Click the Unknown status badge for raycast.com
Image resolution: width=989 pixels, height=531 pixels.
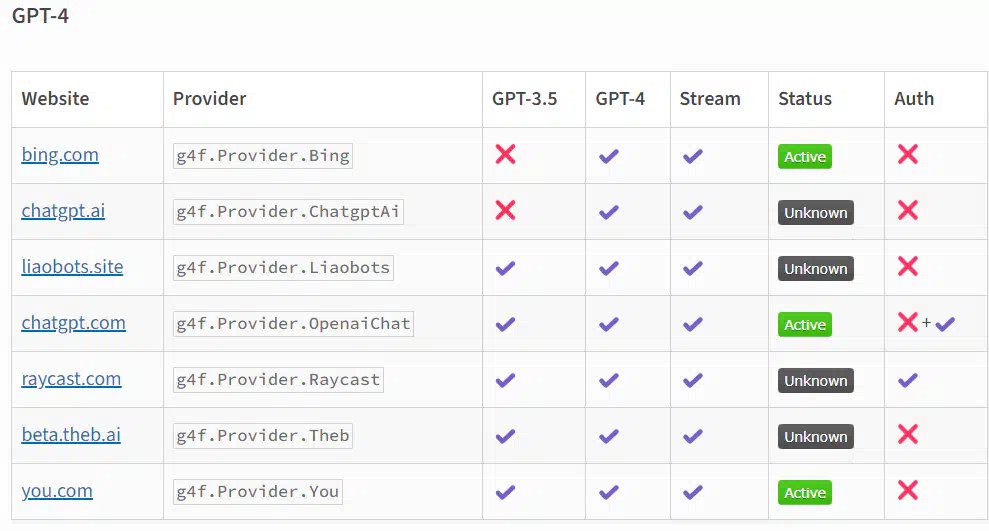pyautogui.click(x=816, y=381)
